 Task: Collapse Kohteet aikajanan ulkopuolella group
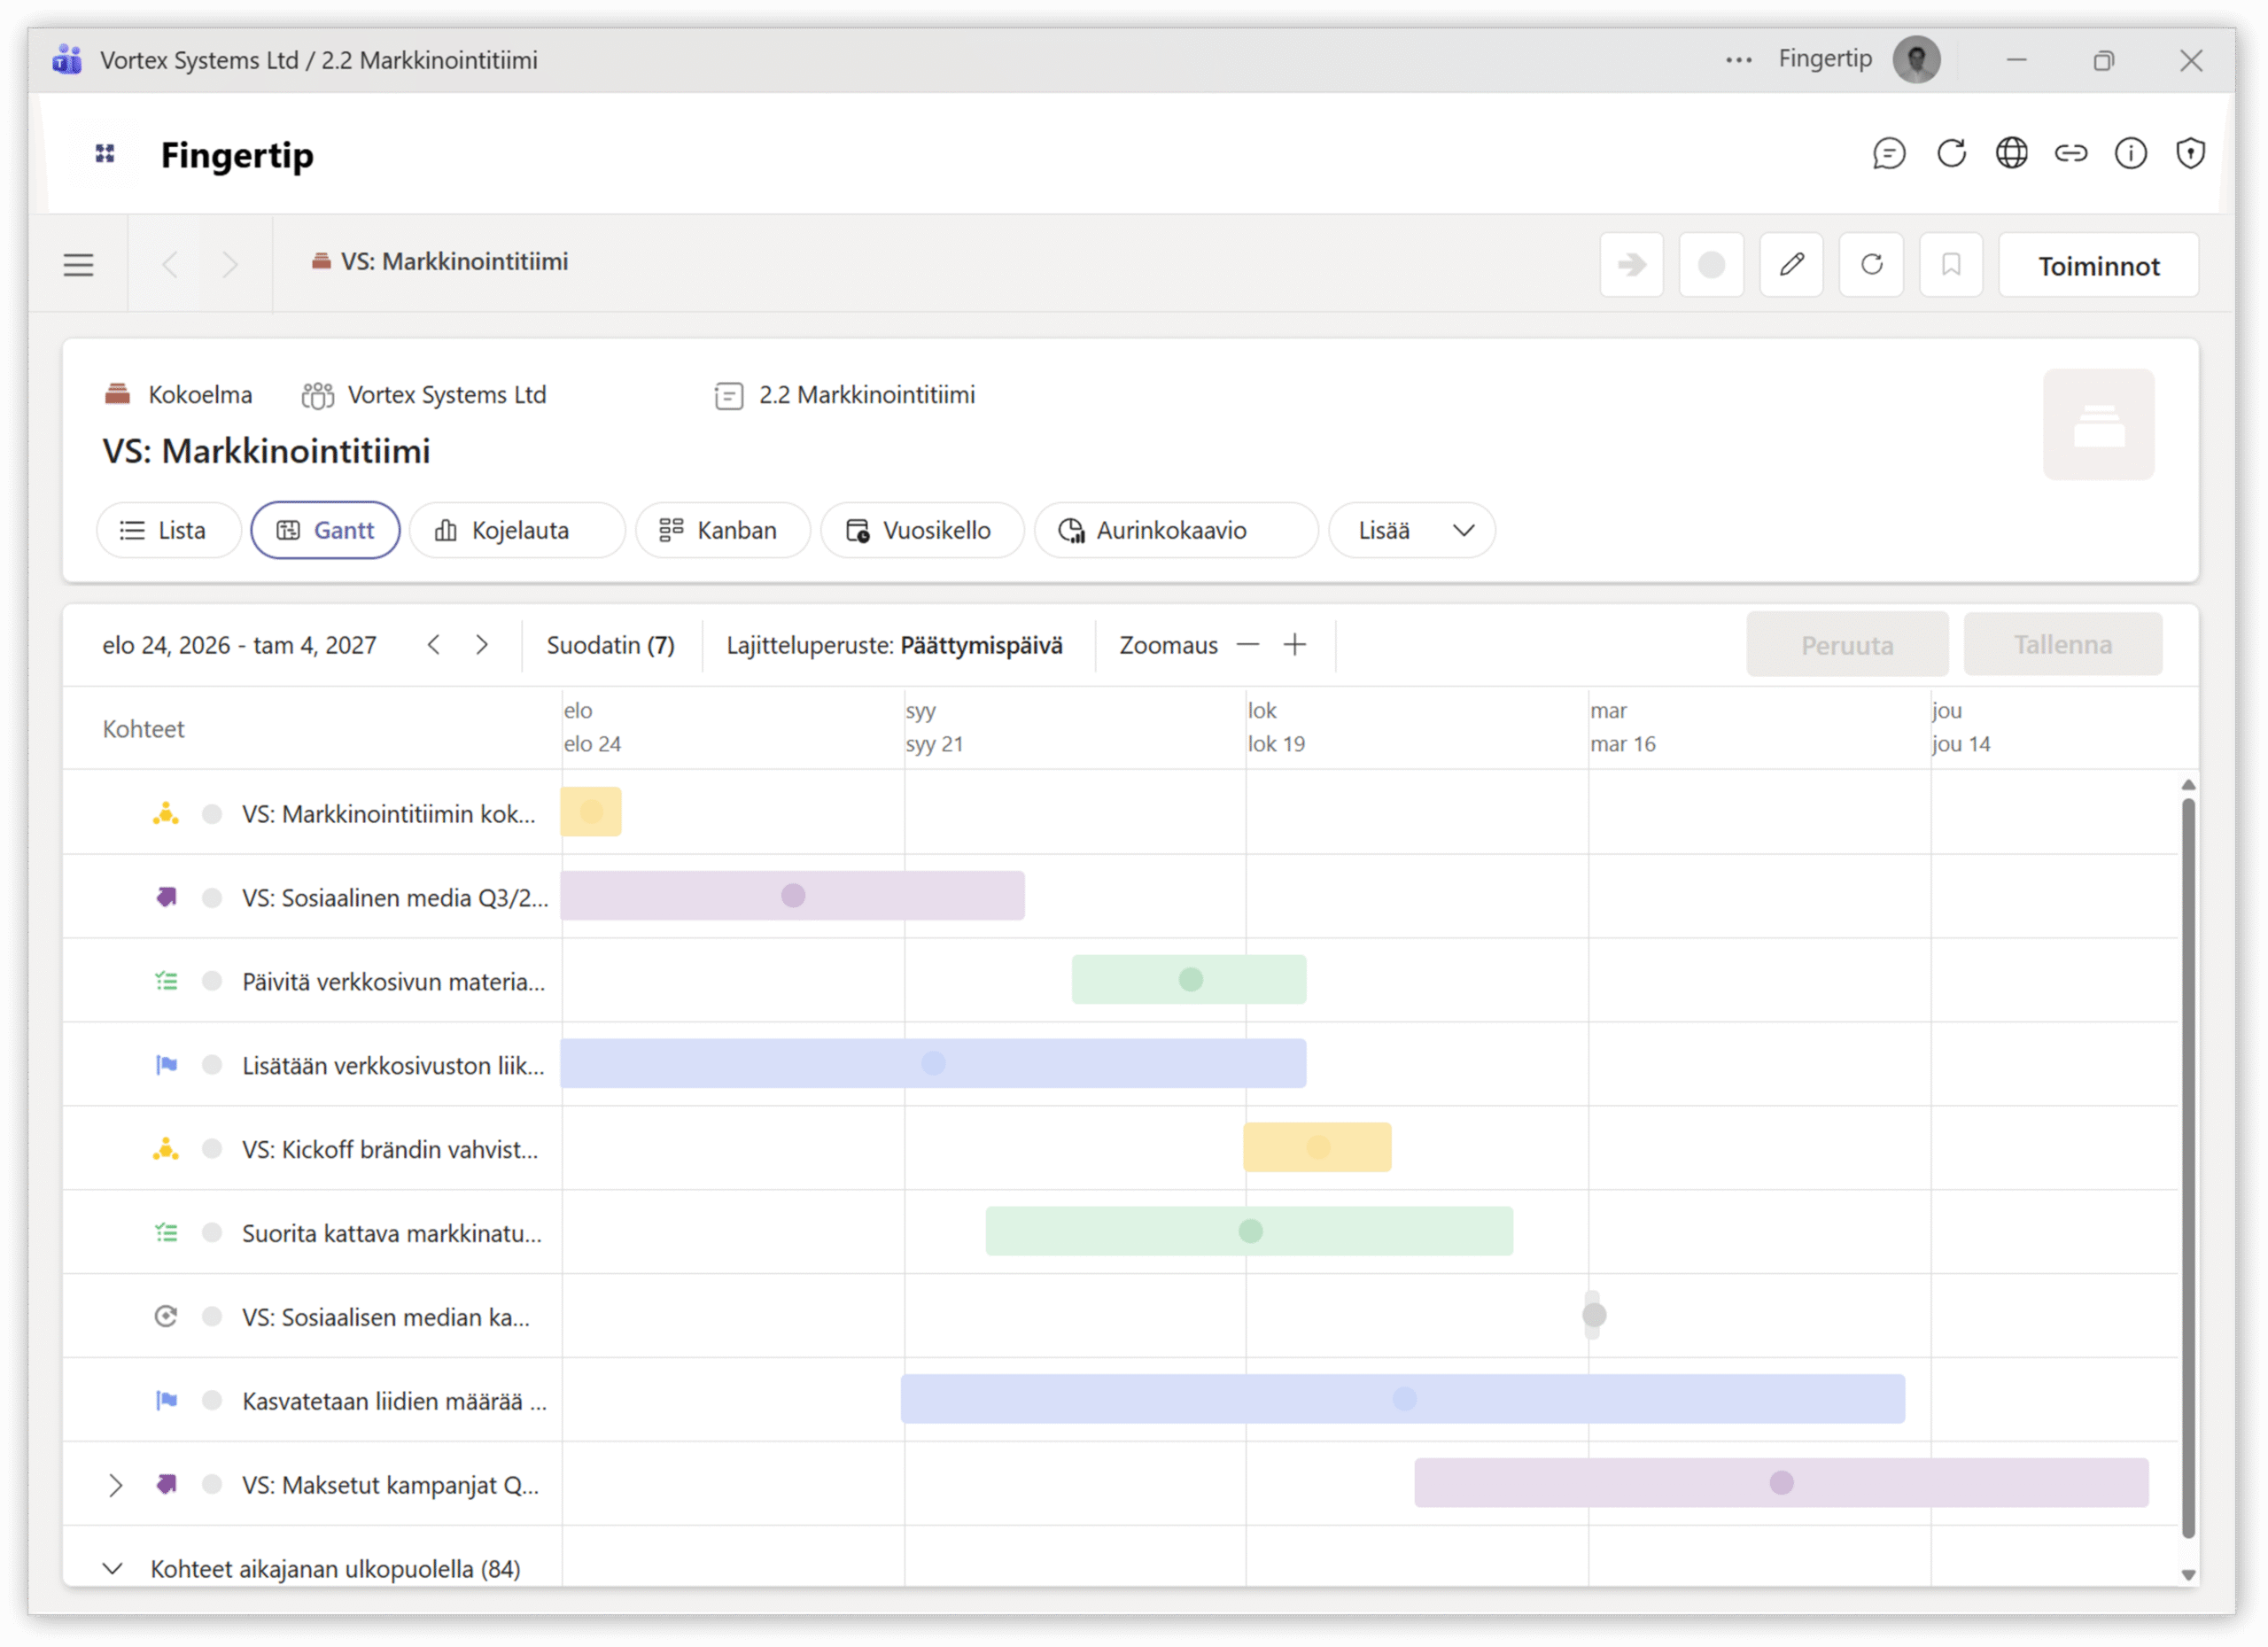point(113,1568)
